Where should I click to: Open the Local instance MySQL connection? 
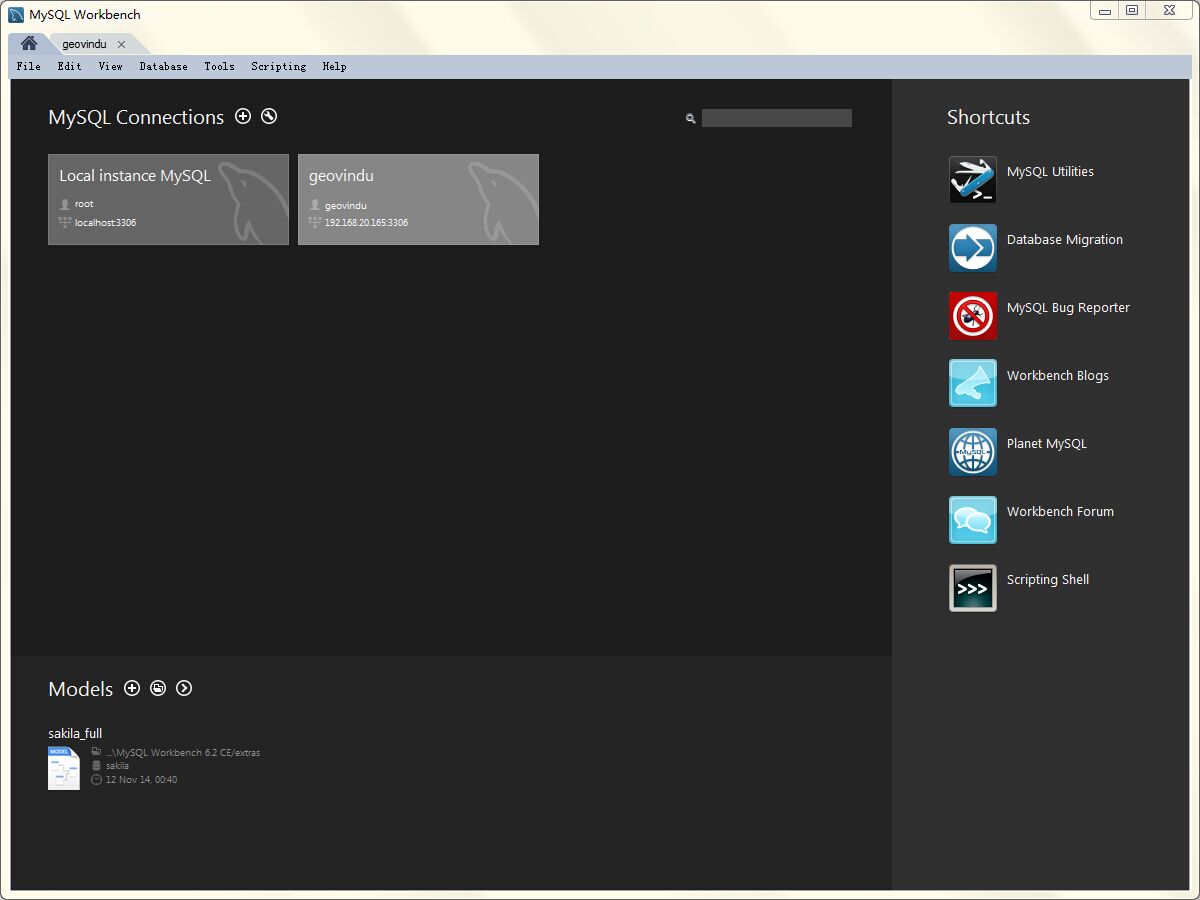point(168,199)
